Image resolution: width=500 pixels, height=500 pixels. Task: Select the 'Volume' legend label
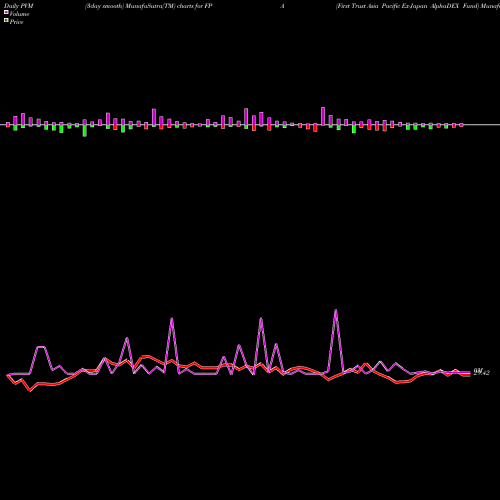19,14
